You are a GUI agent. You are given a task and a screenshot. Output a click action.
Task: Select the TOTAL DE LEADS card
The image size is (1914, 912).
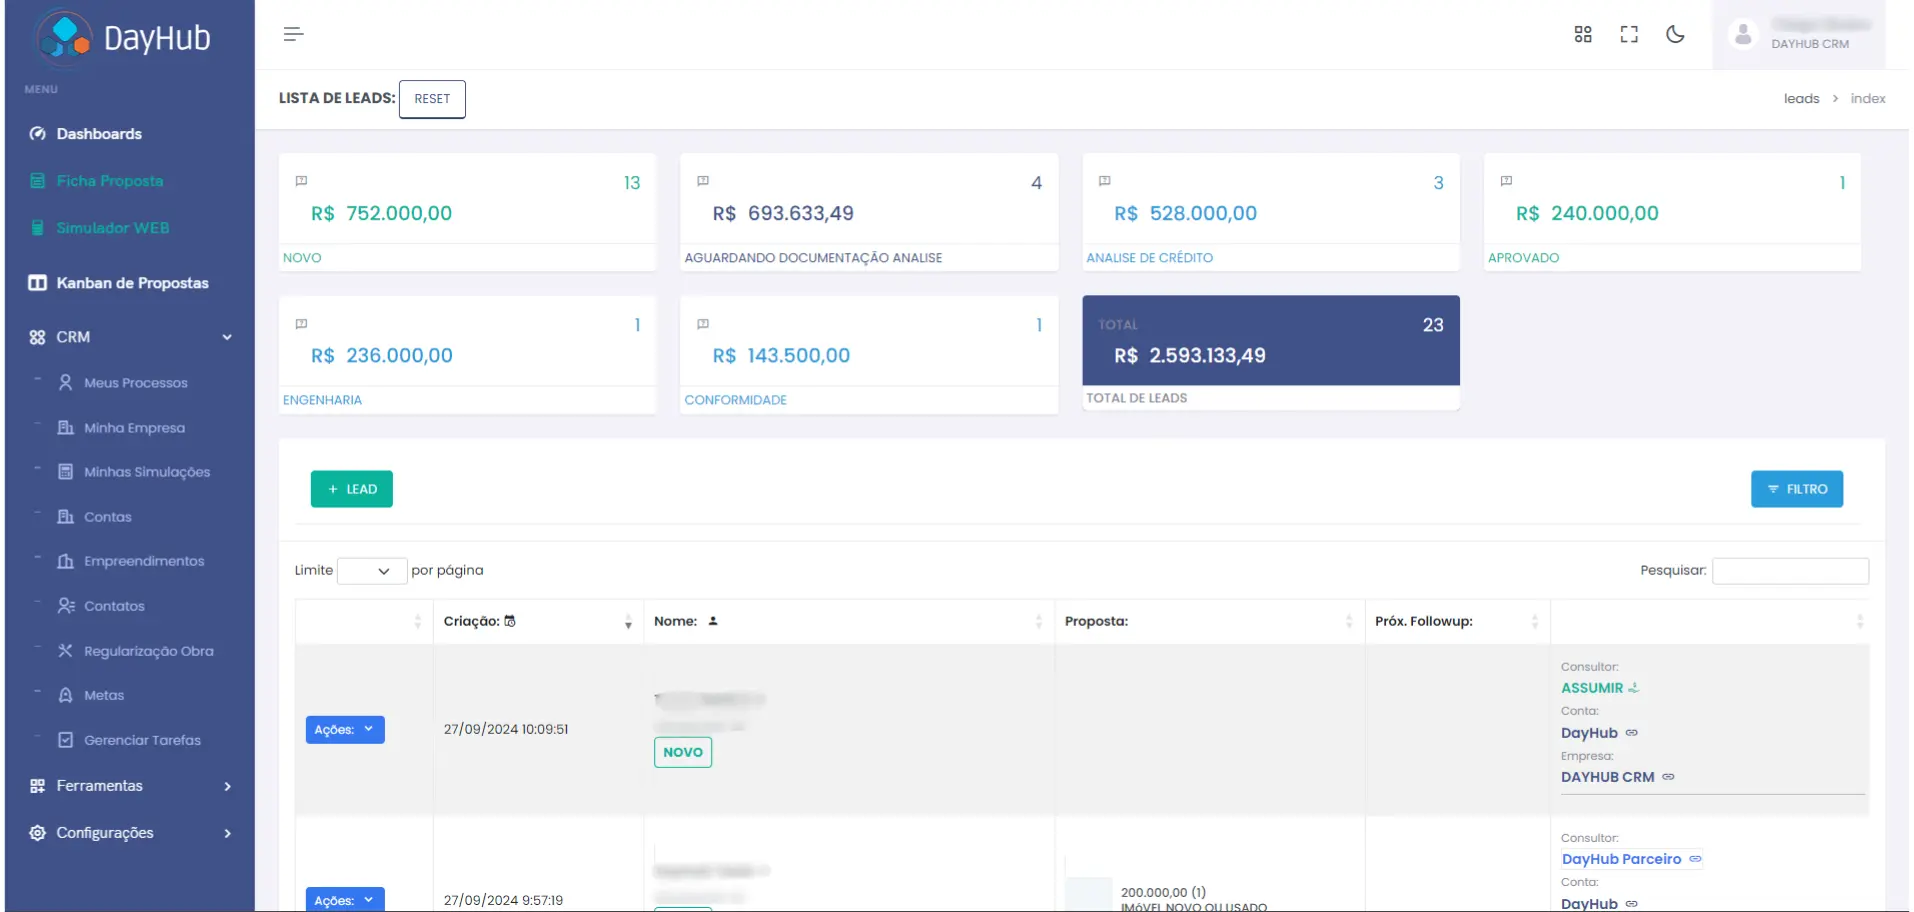click(1271, 352)
